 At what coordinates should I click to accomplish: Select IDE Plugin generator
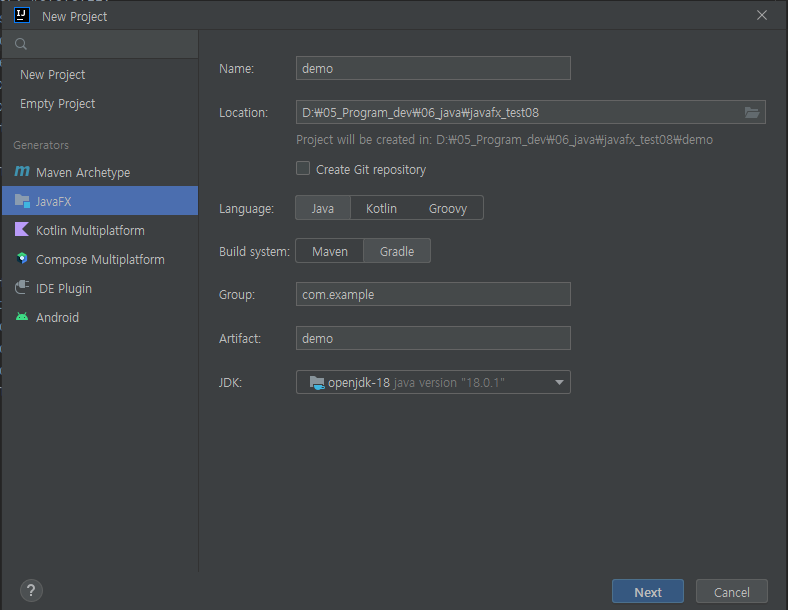[x=100, y=288]
